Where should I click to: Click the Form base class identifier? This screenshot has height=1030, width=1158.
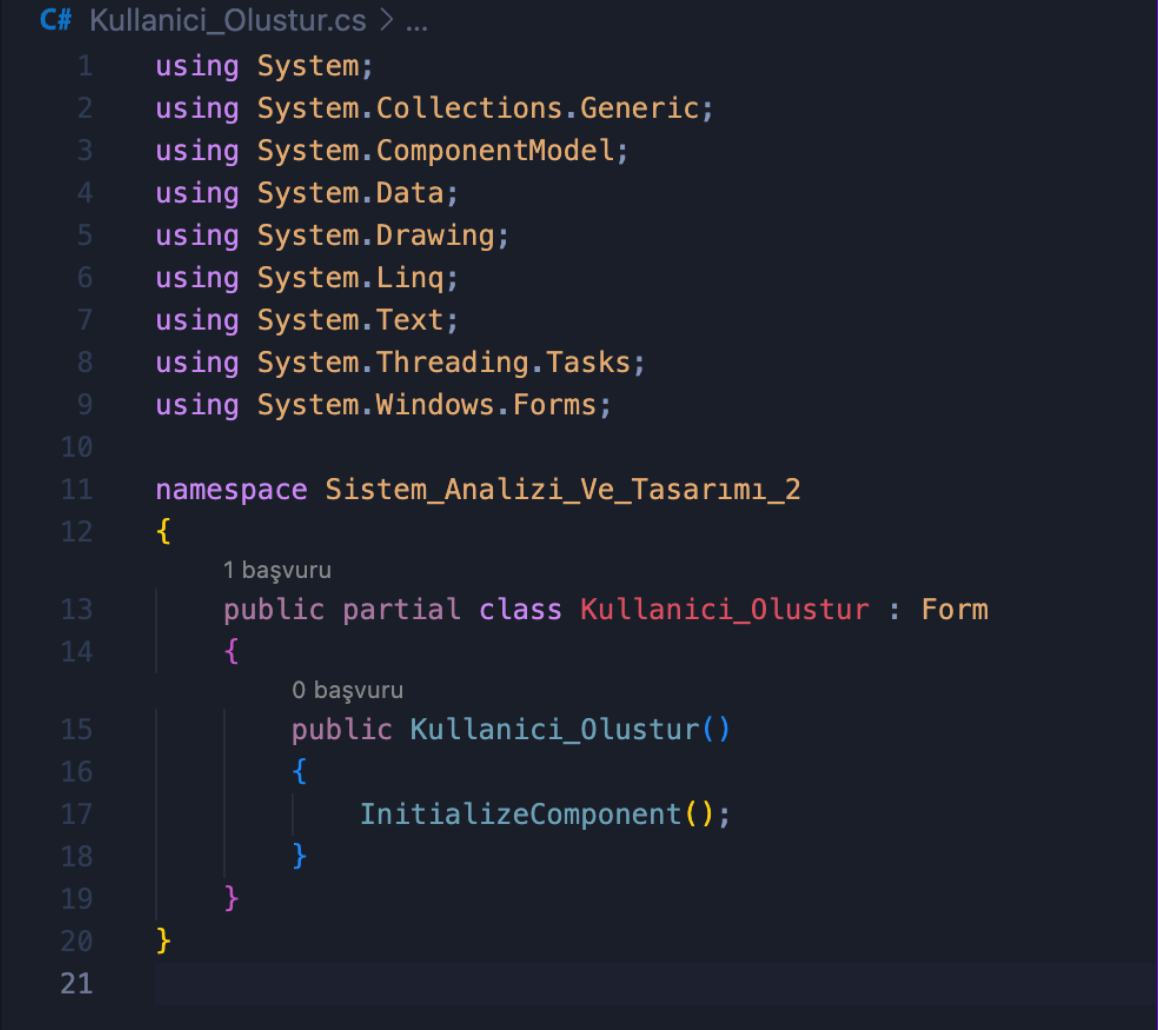954,609
